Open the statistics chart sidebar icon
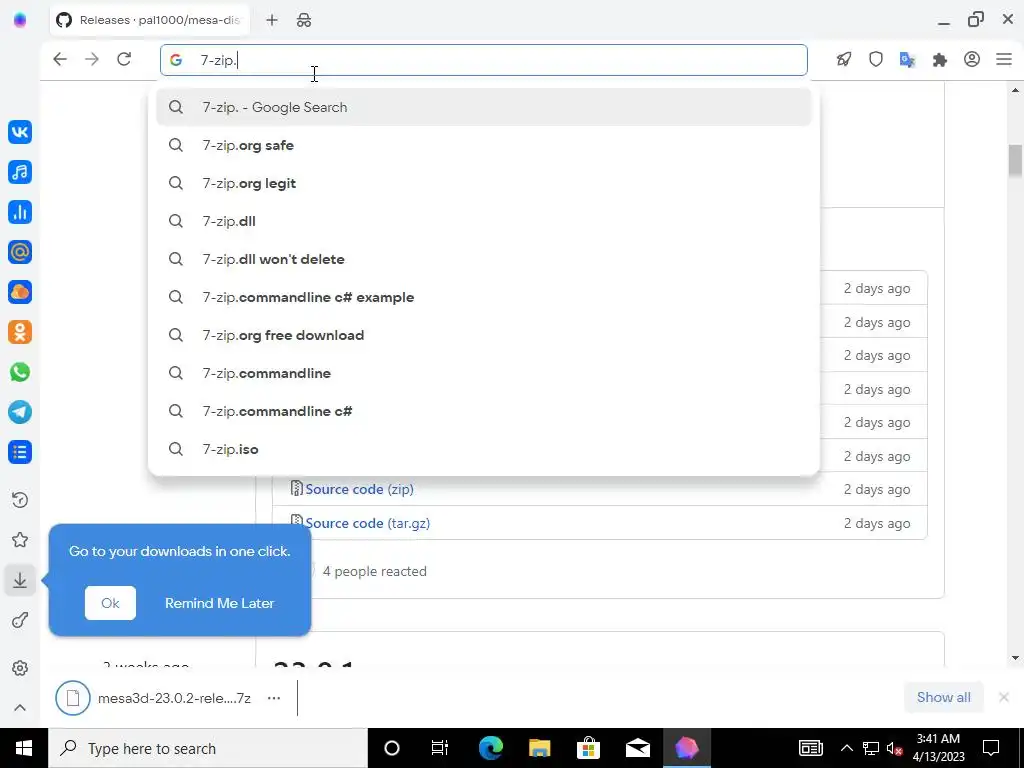The image size is (1024, 768). coord(20,212)
